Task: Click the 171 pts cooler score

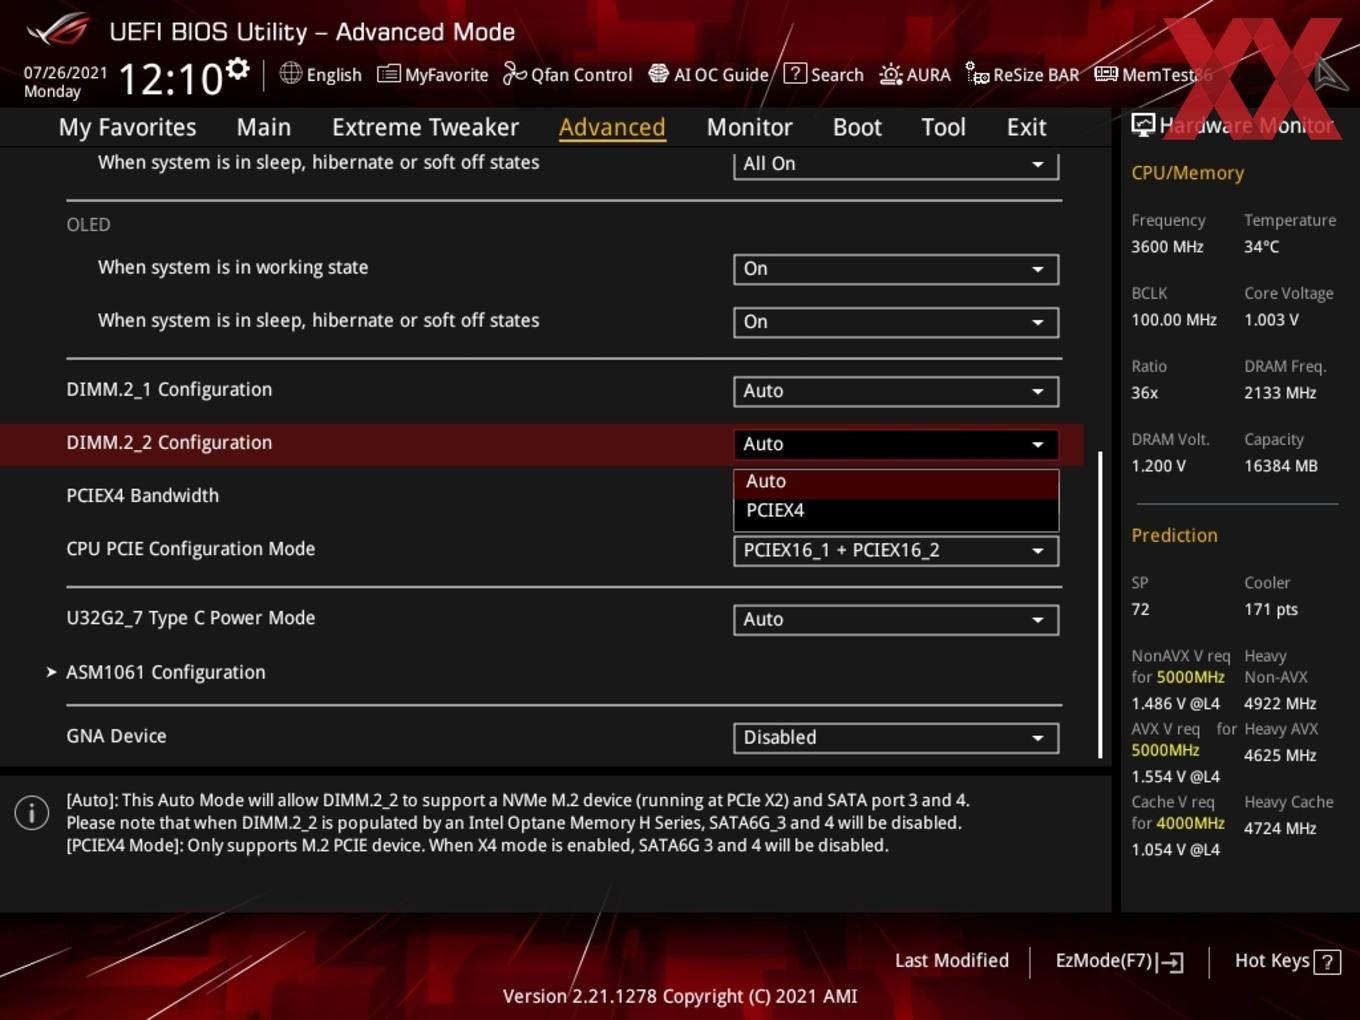Action: tap(1271, 610)
